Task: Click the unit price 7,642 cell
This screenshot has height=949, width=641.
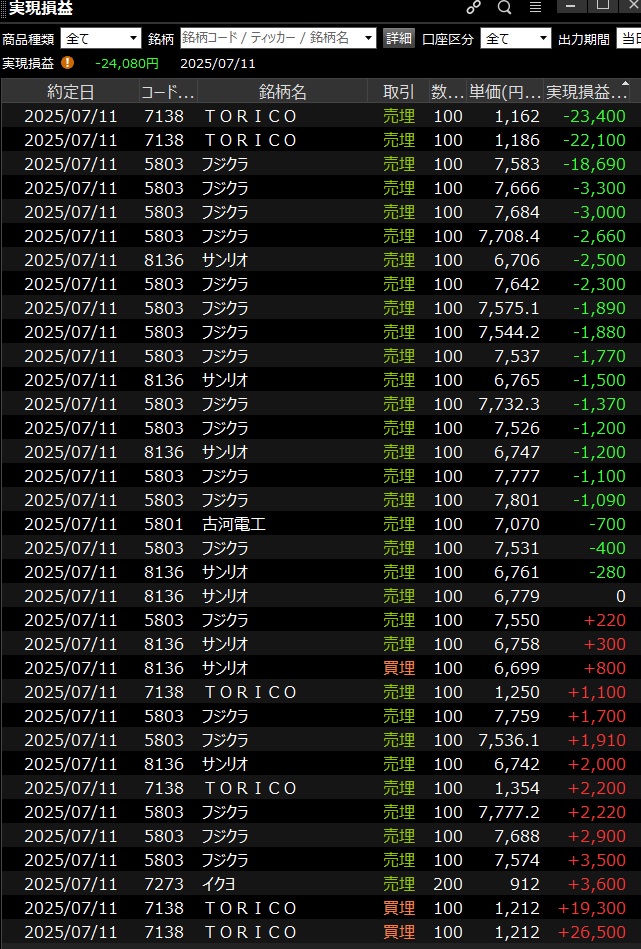Action: tap(516, 284)
